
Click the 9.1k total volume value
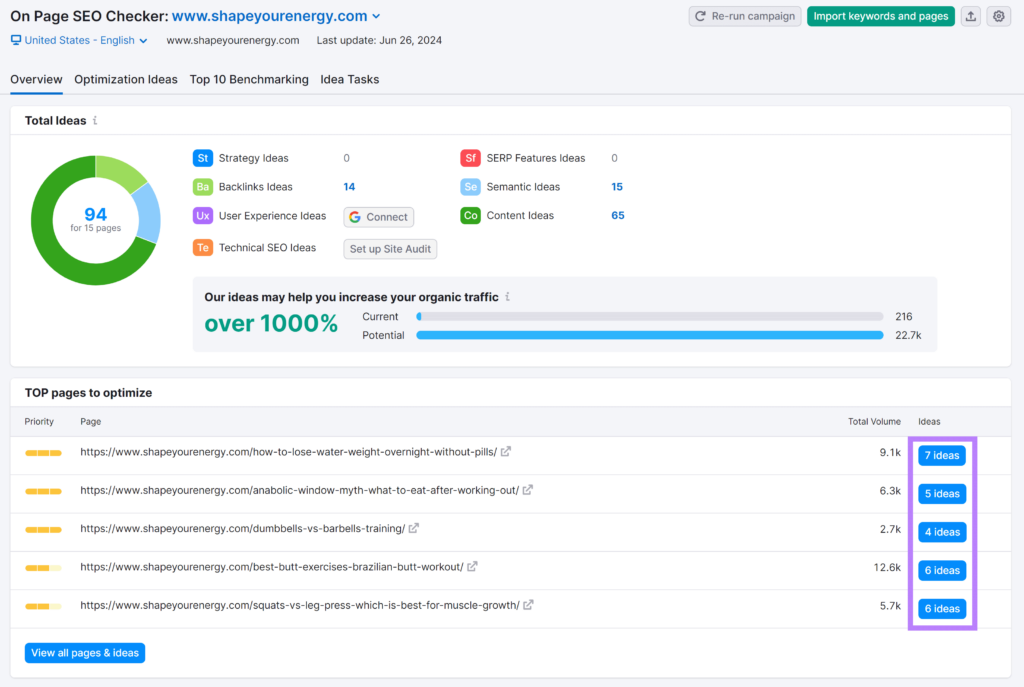[890, 453]
